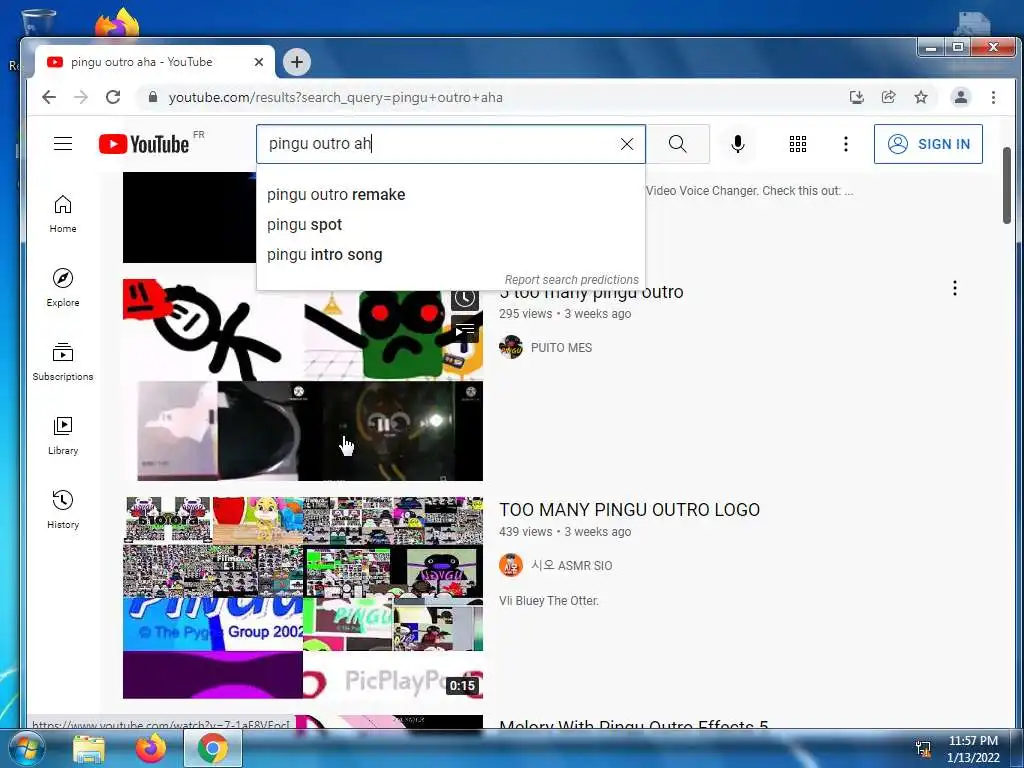1024x768 pixels.
Task: Go to the YouTube logo home link
Action: coord(144,144)
